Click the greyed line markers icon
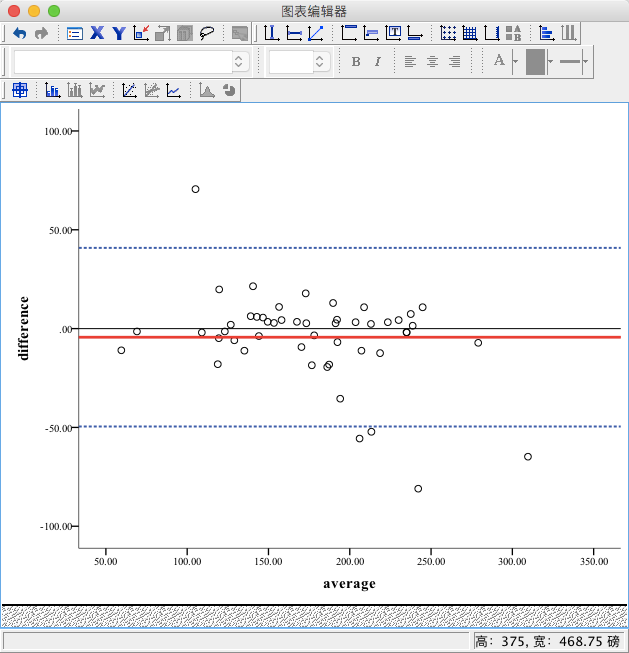The height and width of the screenshot is (653, 629). 97,90
